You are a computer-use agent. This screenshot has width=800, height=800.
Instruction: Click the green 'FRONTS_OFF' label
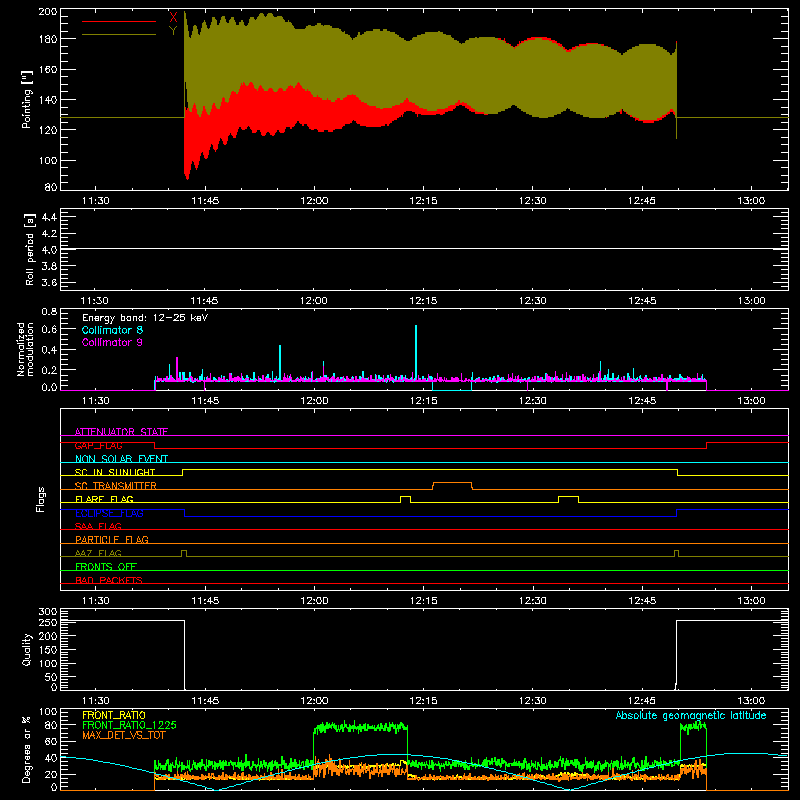(106, 566)
